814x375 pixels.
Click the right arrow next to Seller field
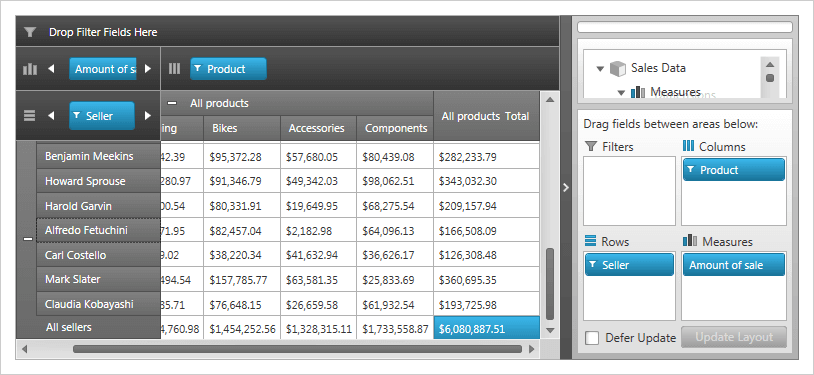click(x=148, y=116)
